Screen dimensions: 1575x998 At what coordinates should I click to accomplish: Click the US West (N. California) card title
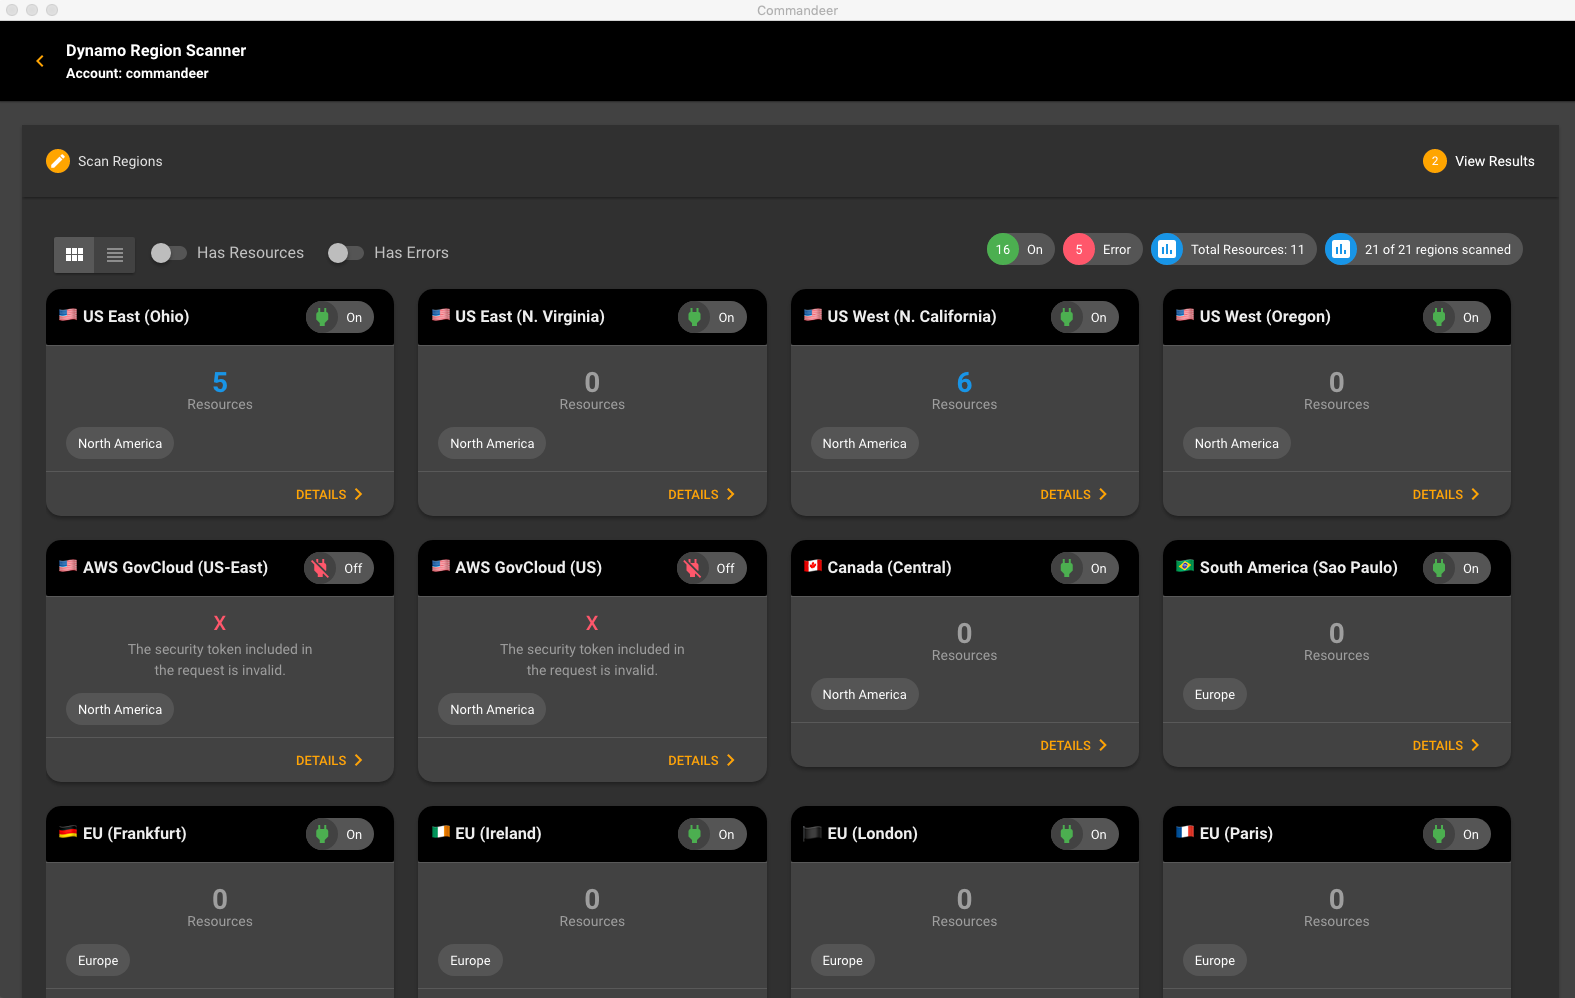(912, 316)
